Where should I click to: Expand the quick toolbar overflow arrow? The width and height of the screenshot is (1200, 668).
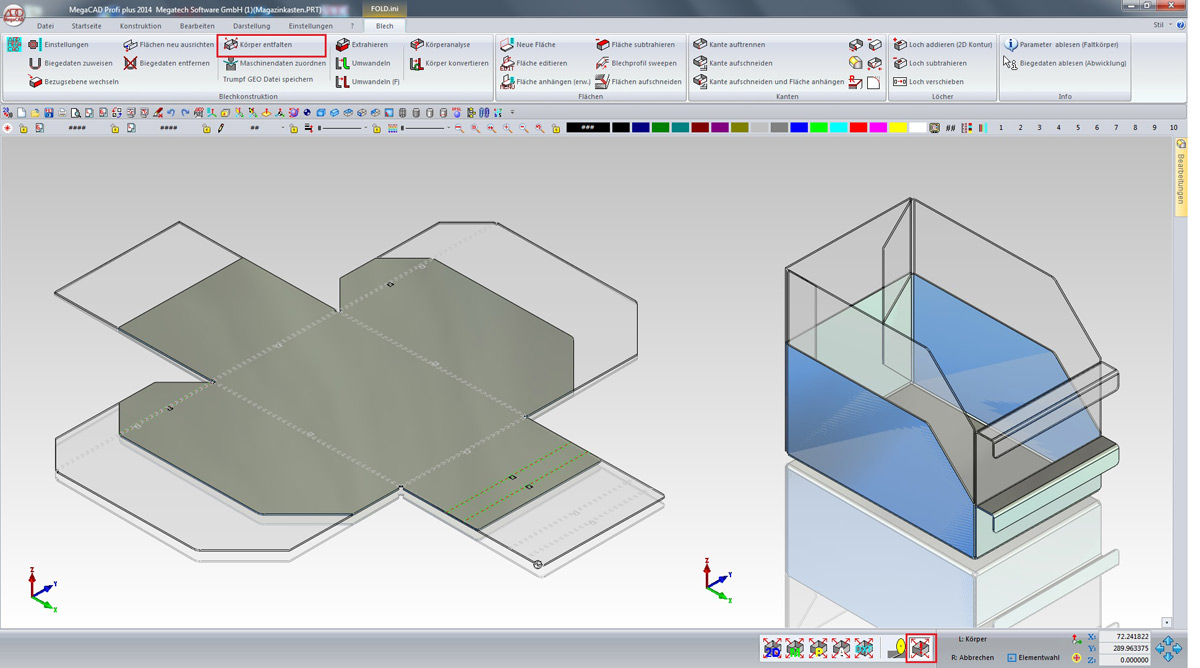click(x=512, y=113)
